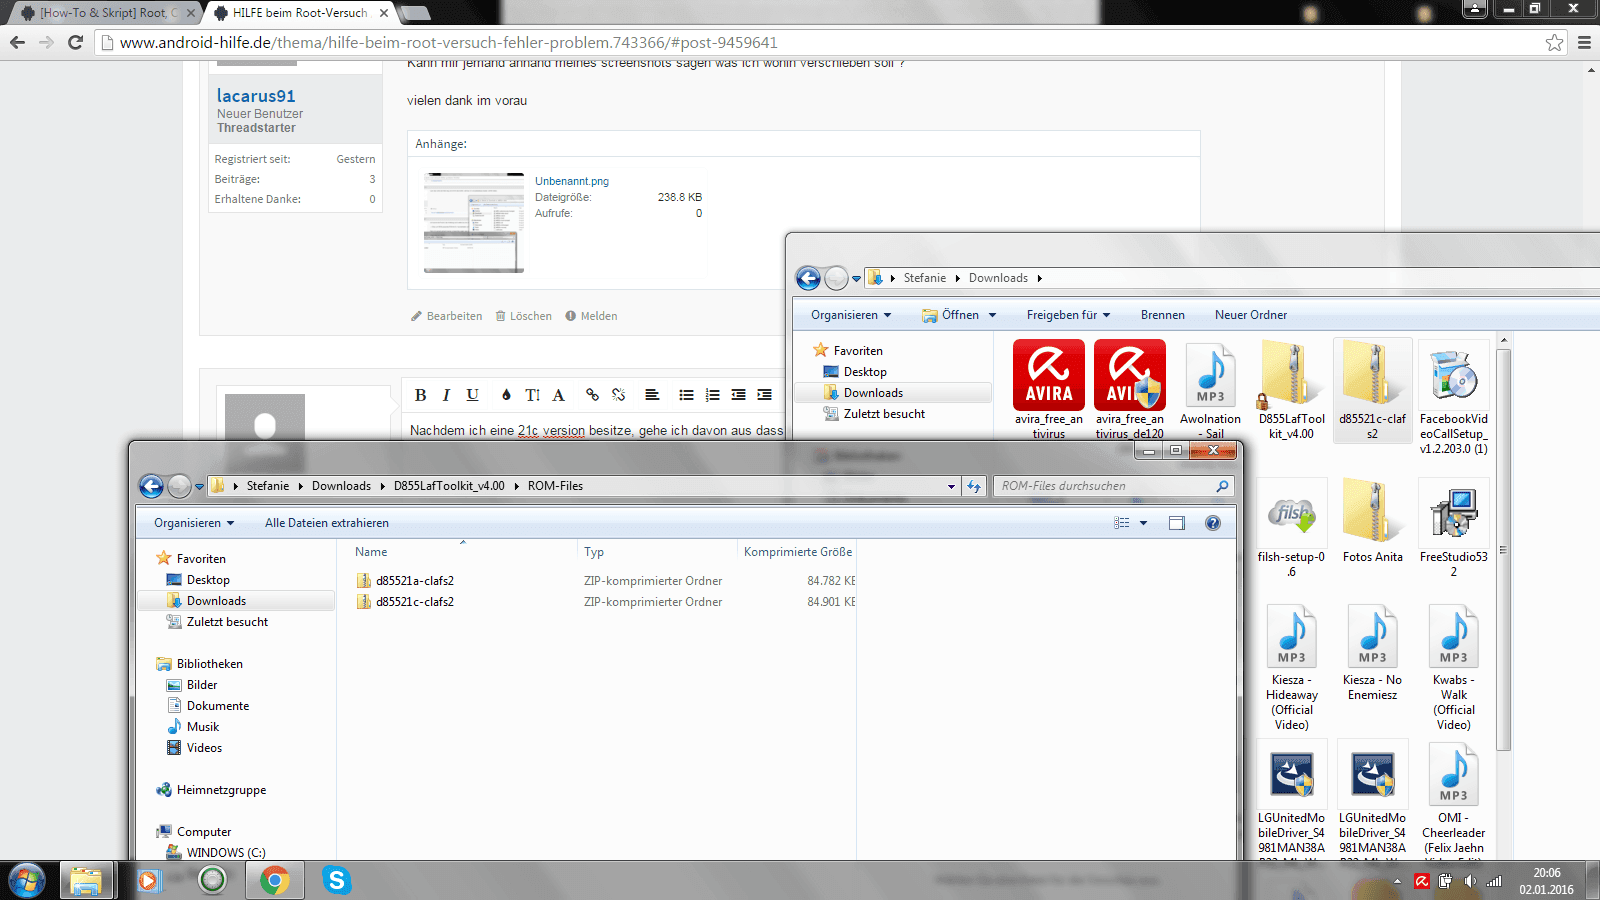Expand the Öffnen dropdown arrow
The width and height of the screenshot is (1600, 900).
(993, 315)
